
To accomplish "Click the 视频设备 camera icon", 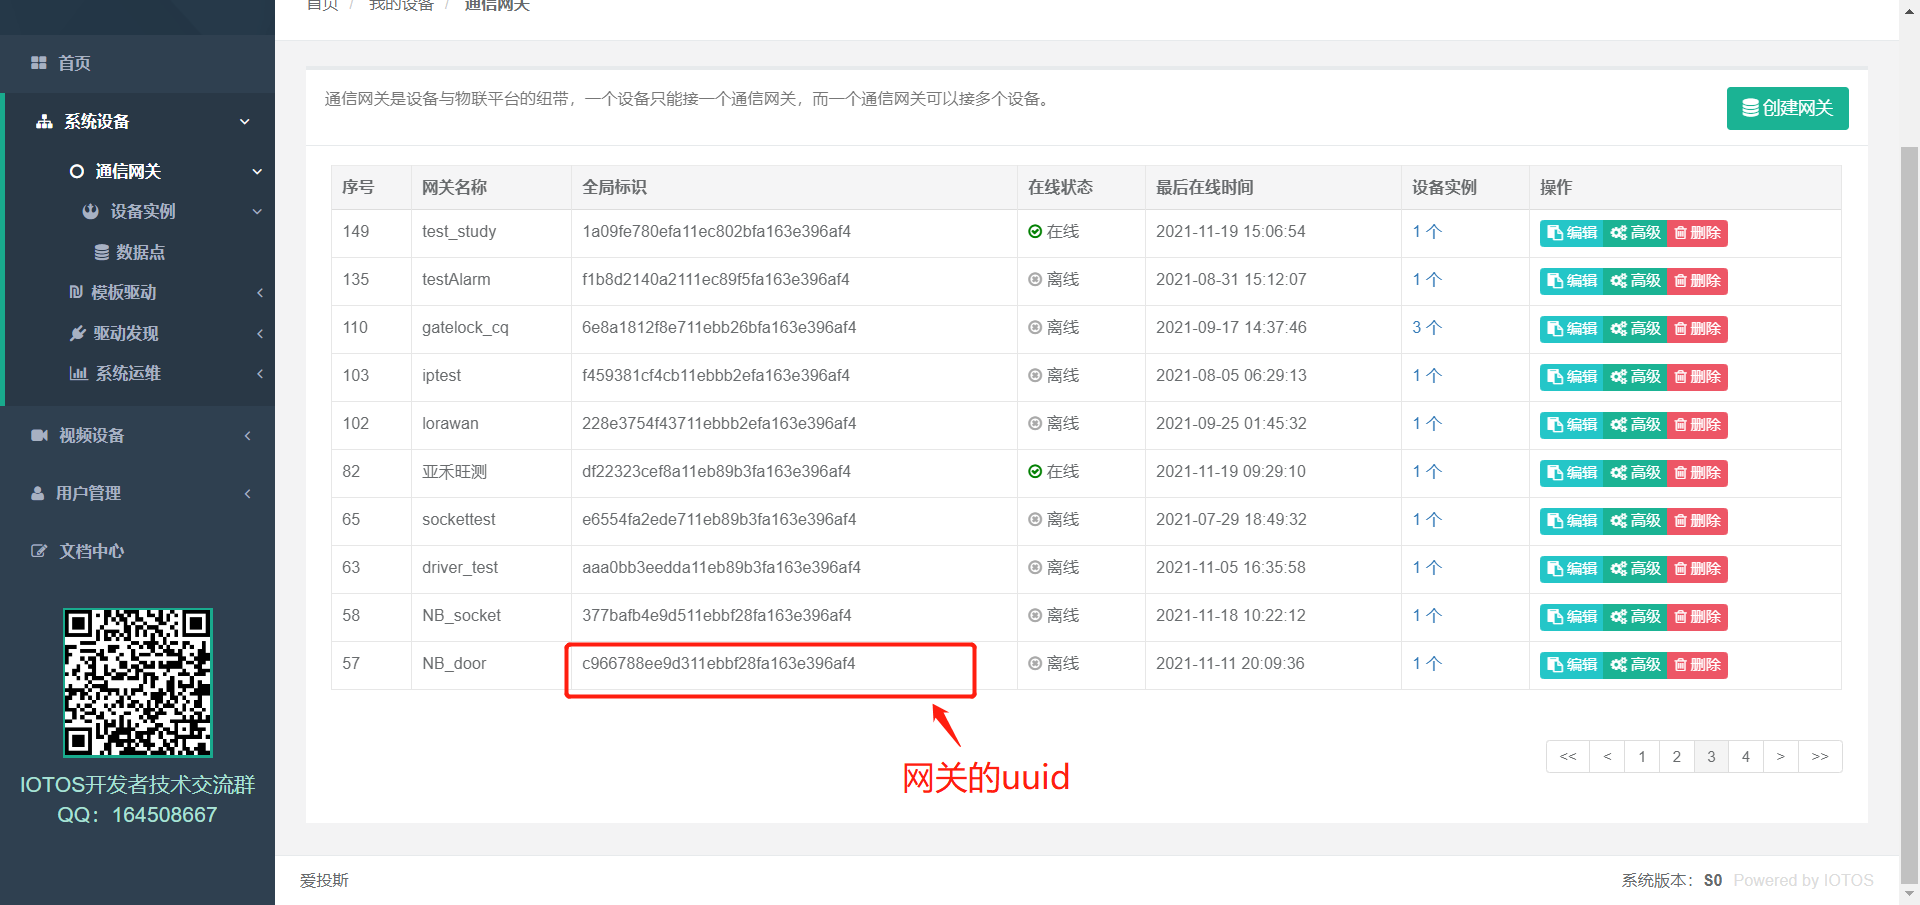I will pyautogui.click(x=38, y=435).
